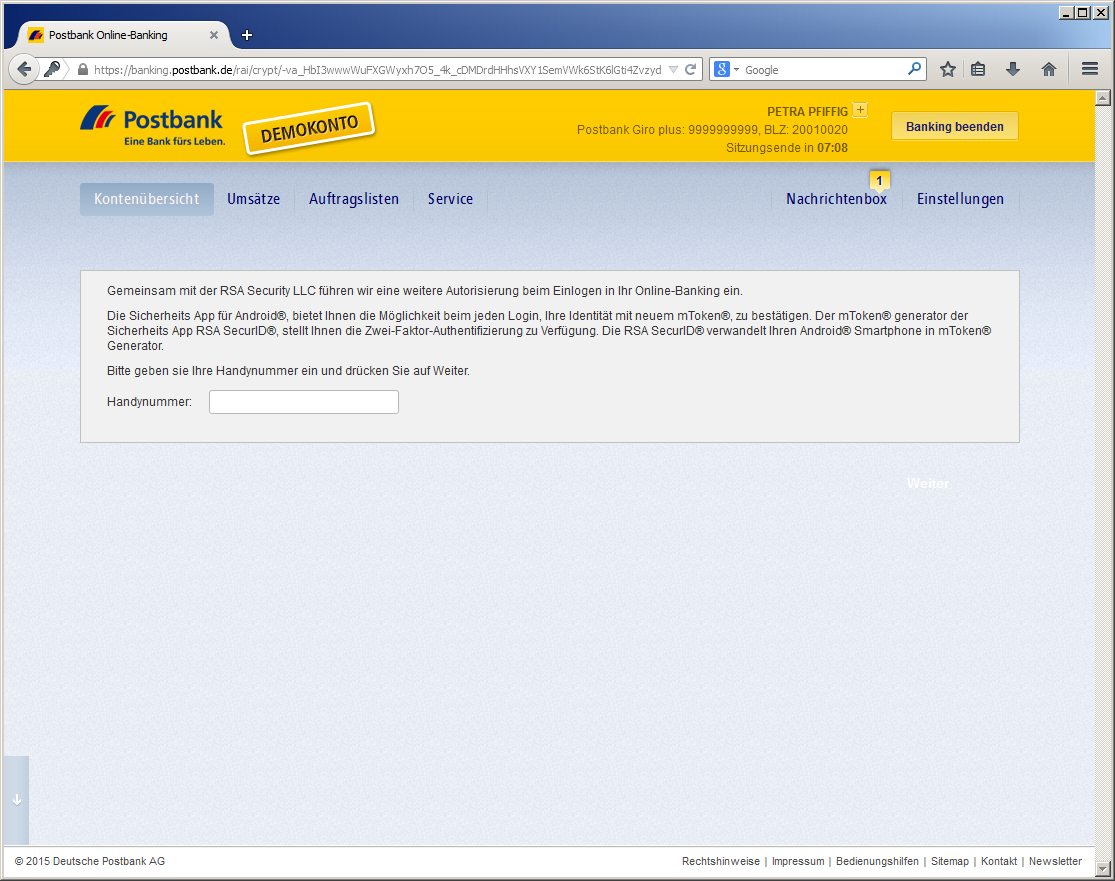Click scrollbar up arrow

1102,98
